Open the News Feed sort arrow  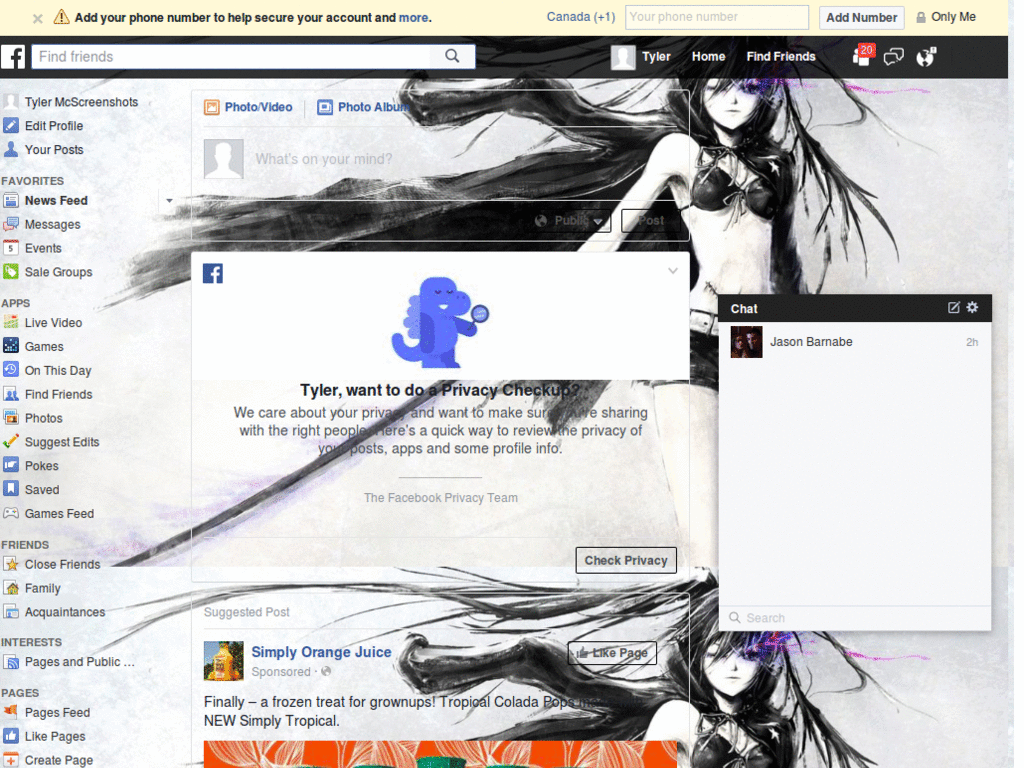pos(169,200)
